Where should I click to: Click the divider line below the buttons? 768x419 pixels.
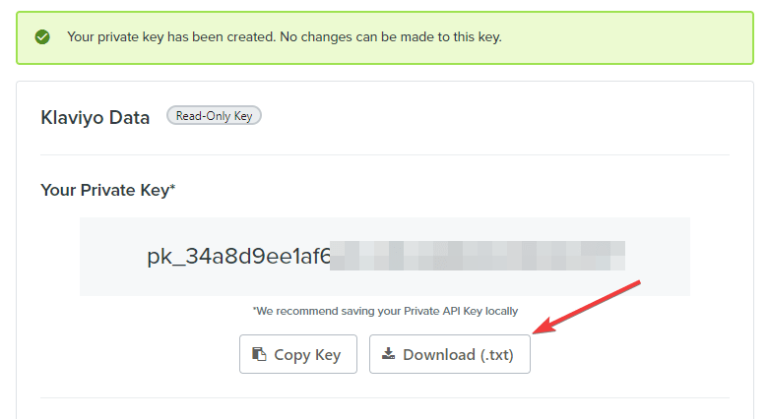point(385,398)
